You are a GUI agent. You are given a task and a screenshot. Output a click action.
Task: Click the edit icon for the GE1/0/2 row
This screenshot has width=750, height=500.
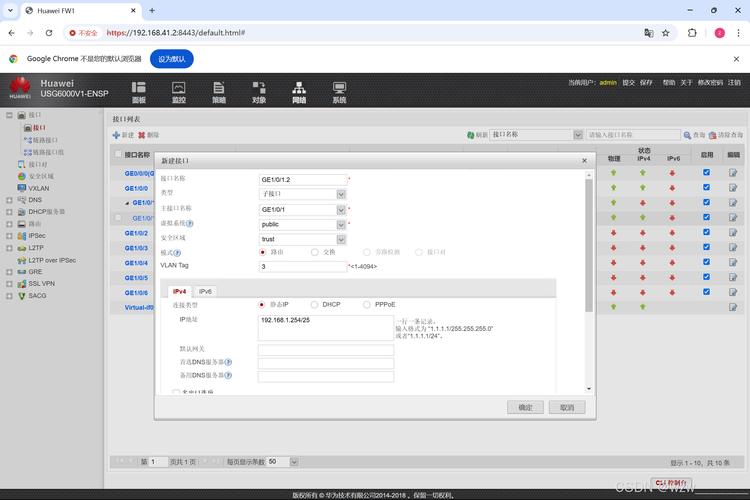tap(733, 233)
